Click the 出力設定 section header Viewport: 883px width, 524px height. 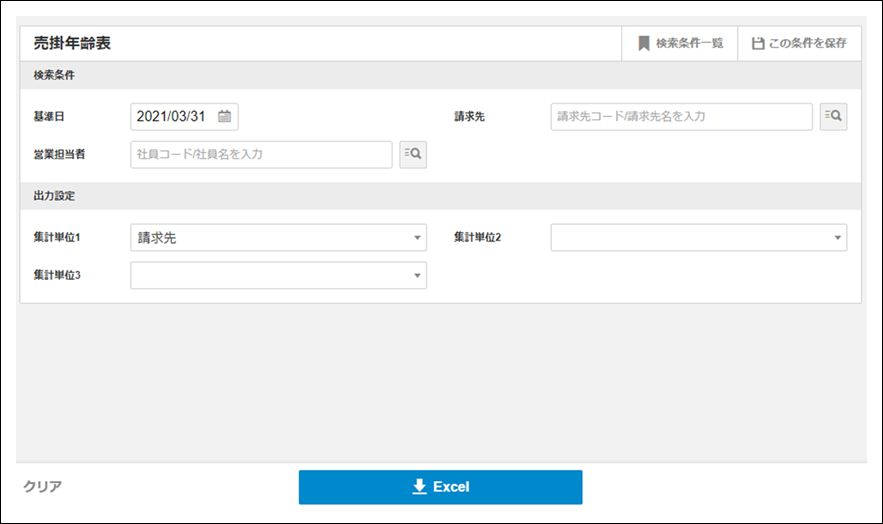[x=440, y=196]
